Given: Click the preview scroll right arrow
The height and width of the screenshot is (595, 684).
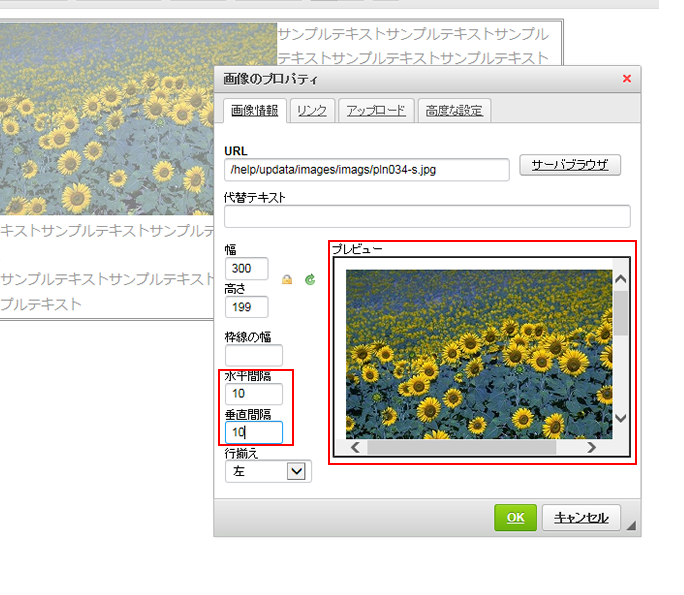Looking at the screenshot, I should tap(591, 448).
